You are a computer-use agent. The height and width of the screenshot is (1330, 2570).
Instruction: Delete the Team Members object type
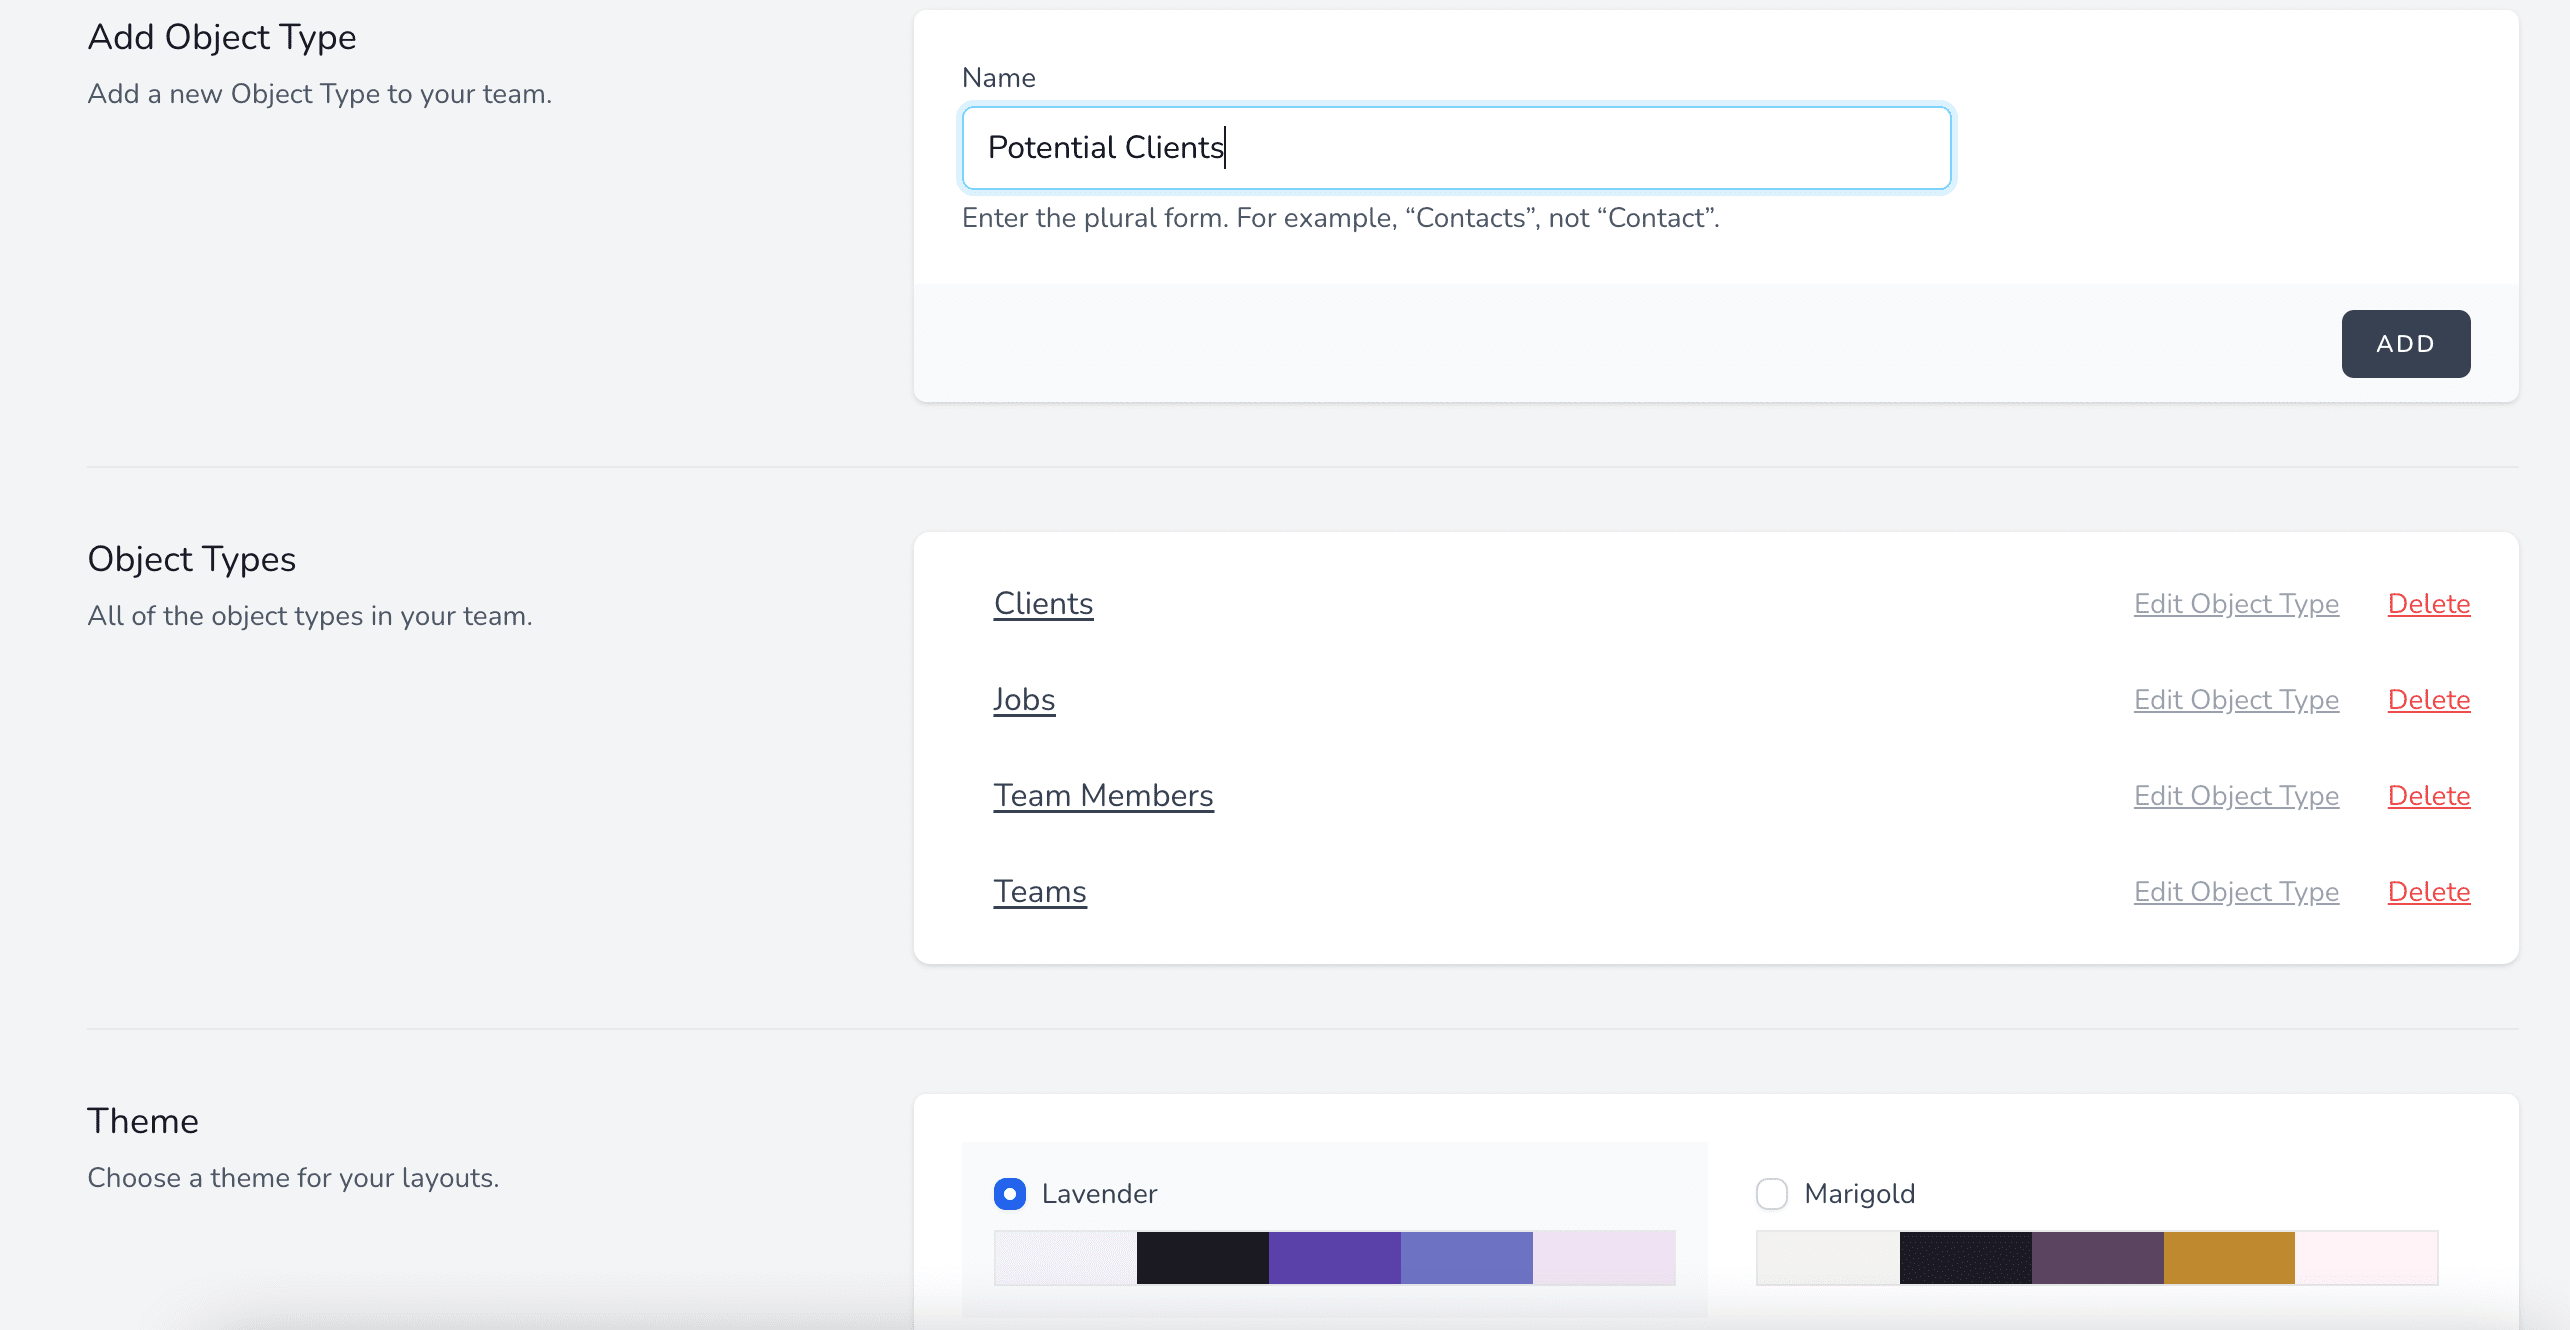(x=2428, y=796)
